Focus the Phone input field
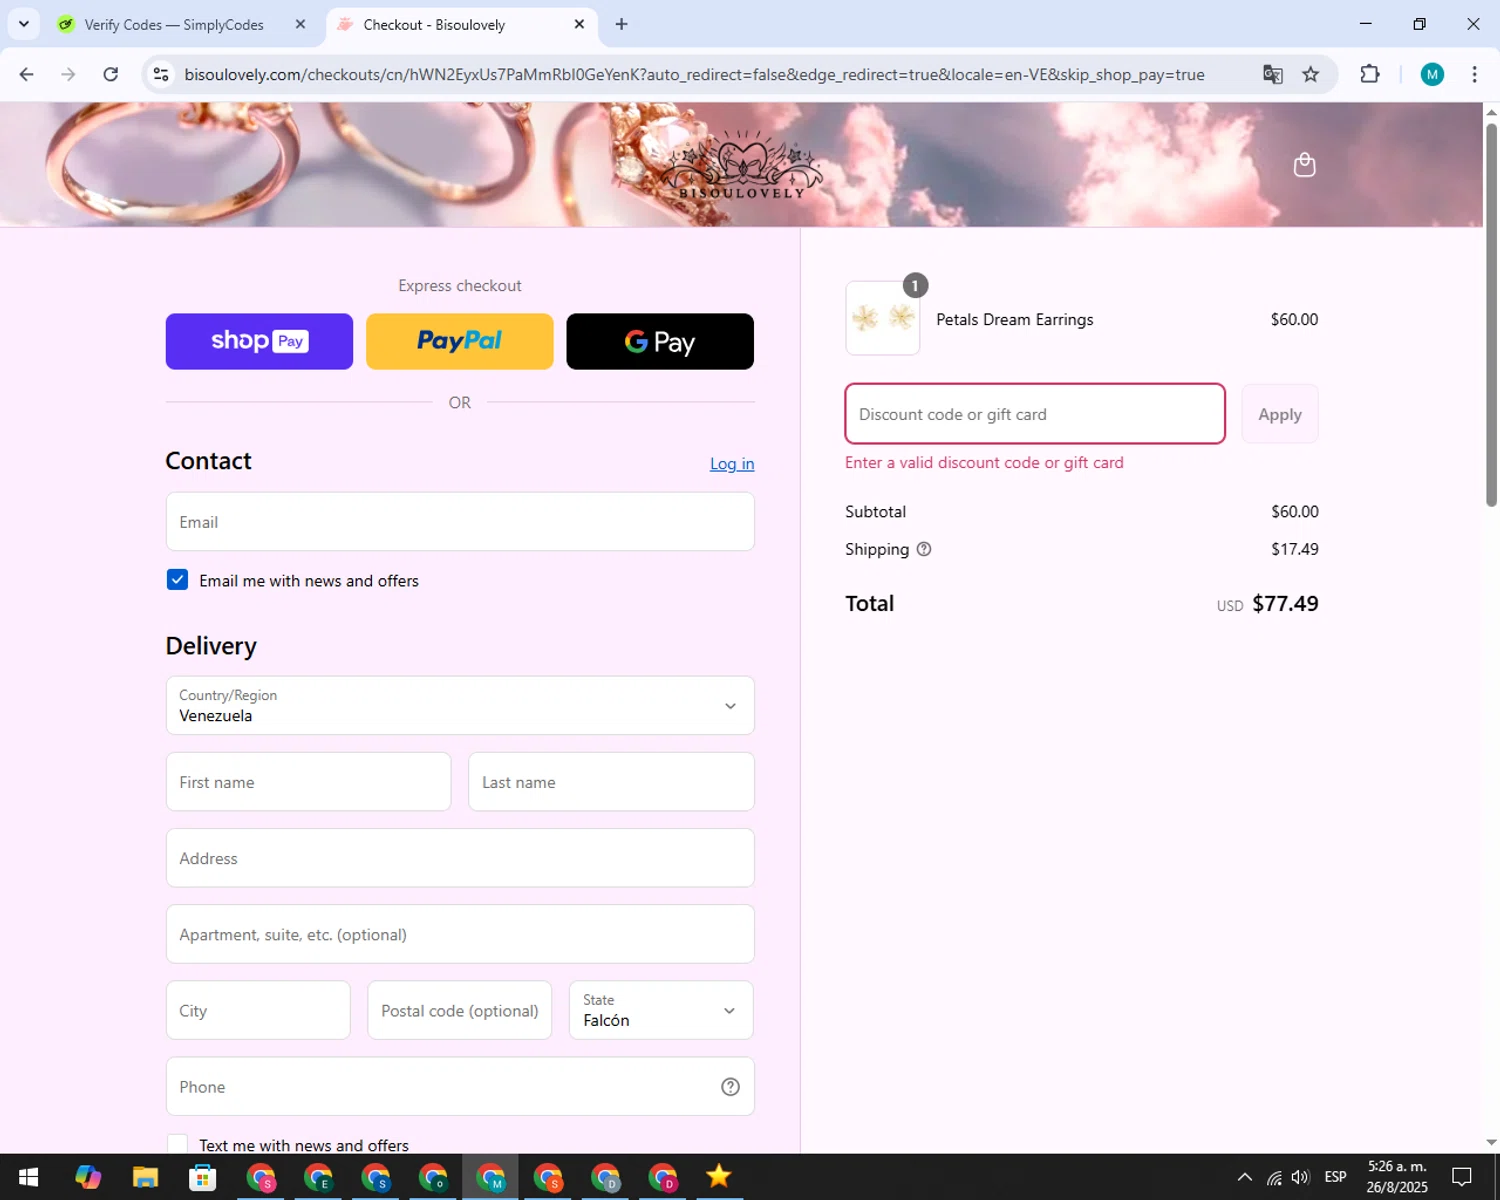This screenshot has height=1200, width=1500. pos(460,1087)
